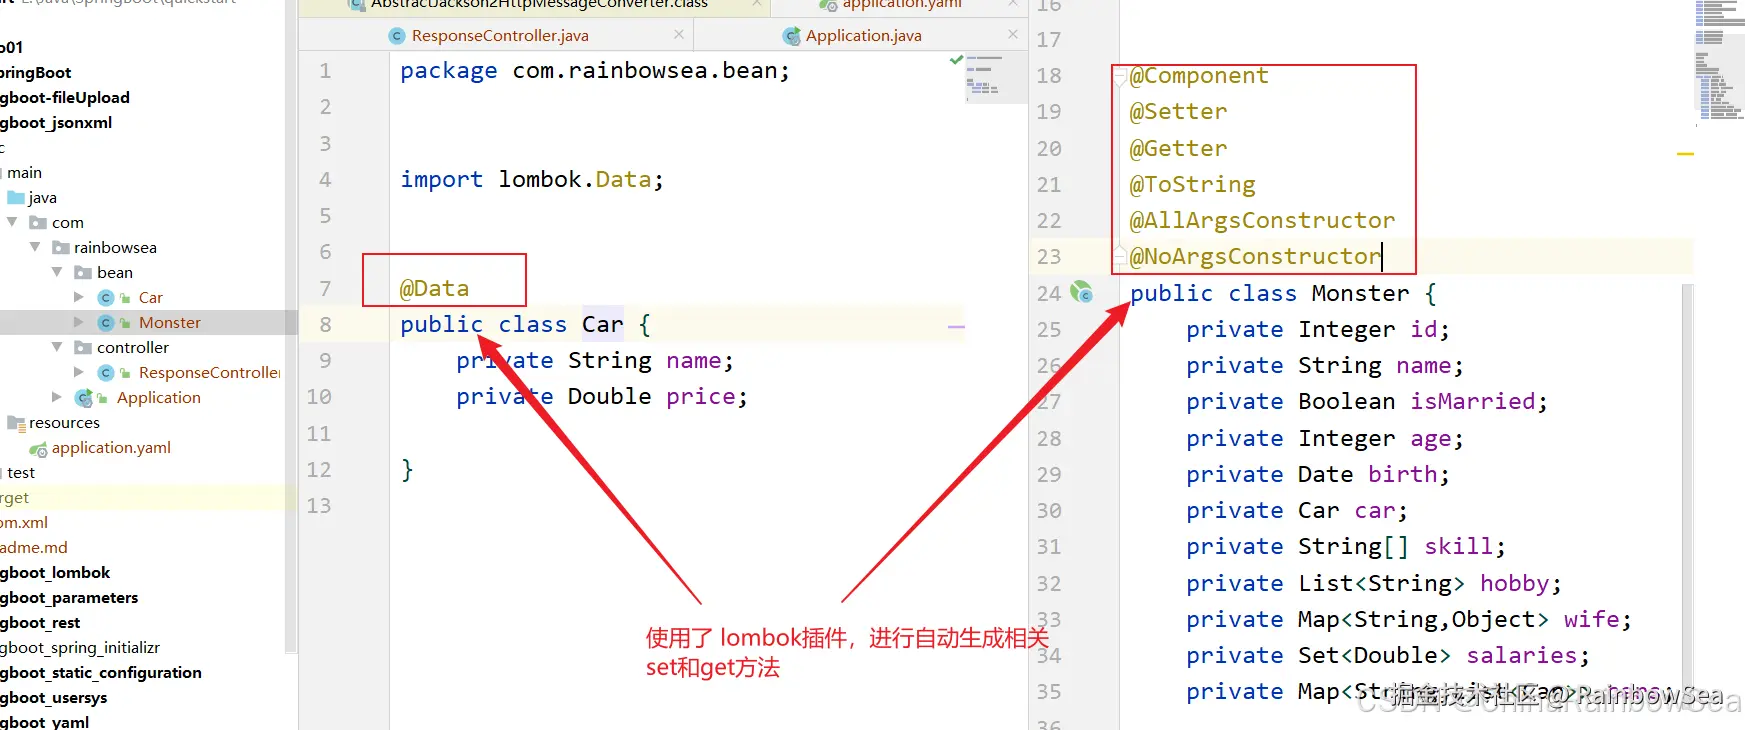Select the Monster class in the project tree
Viewport: 1745px width, 730px height.
click(170, 323)
